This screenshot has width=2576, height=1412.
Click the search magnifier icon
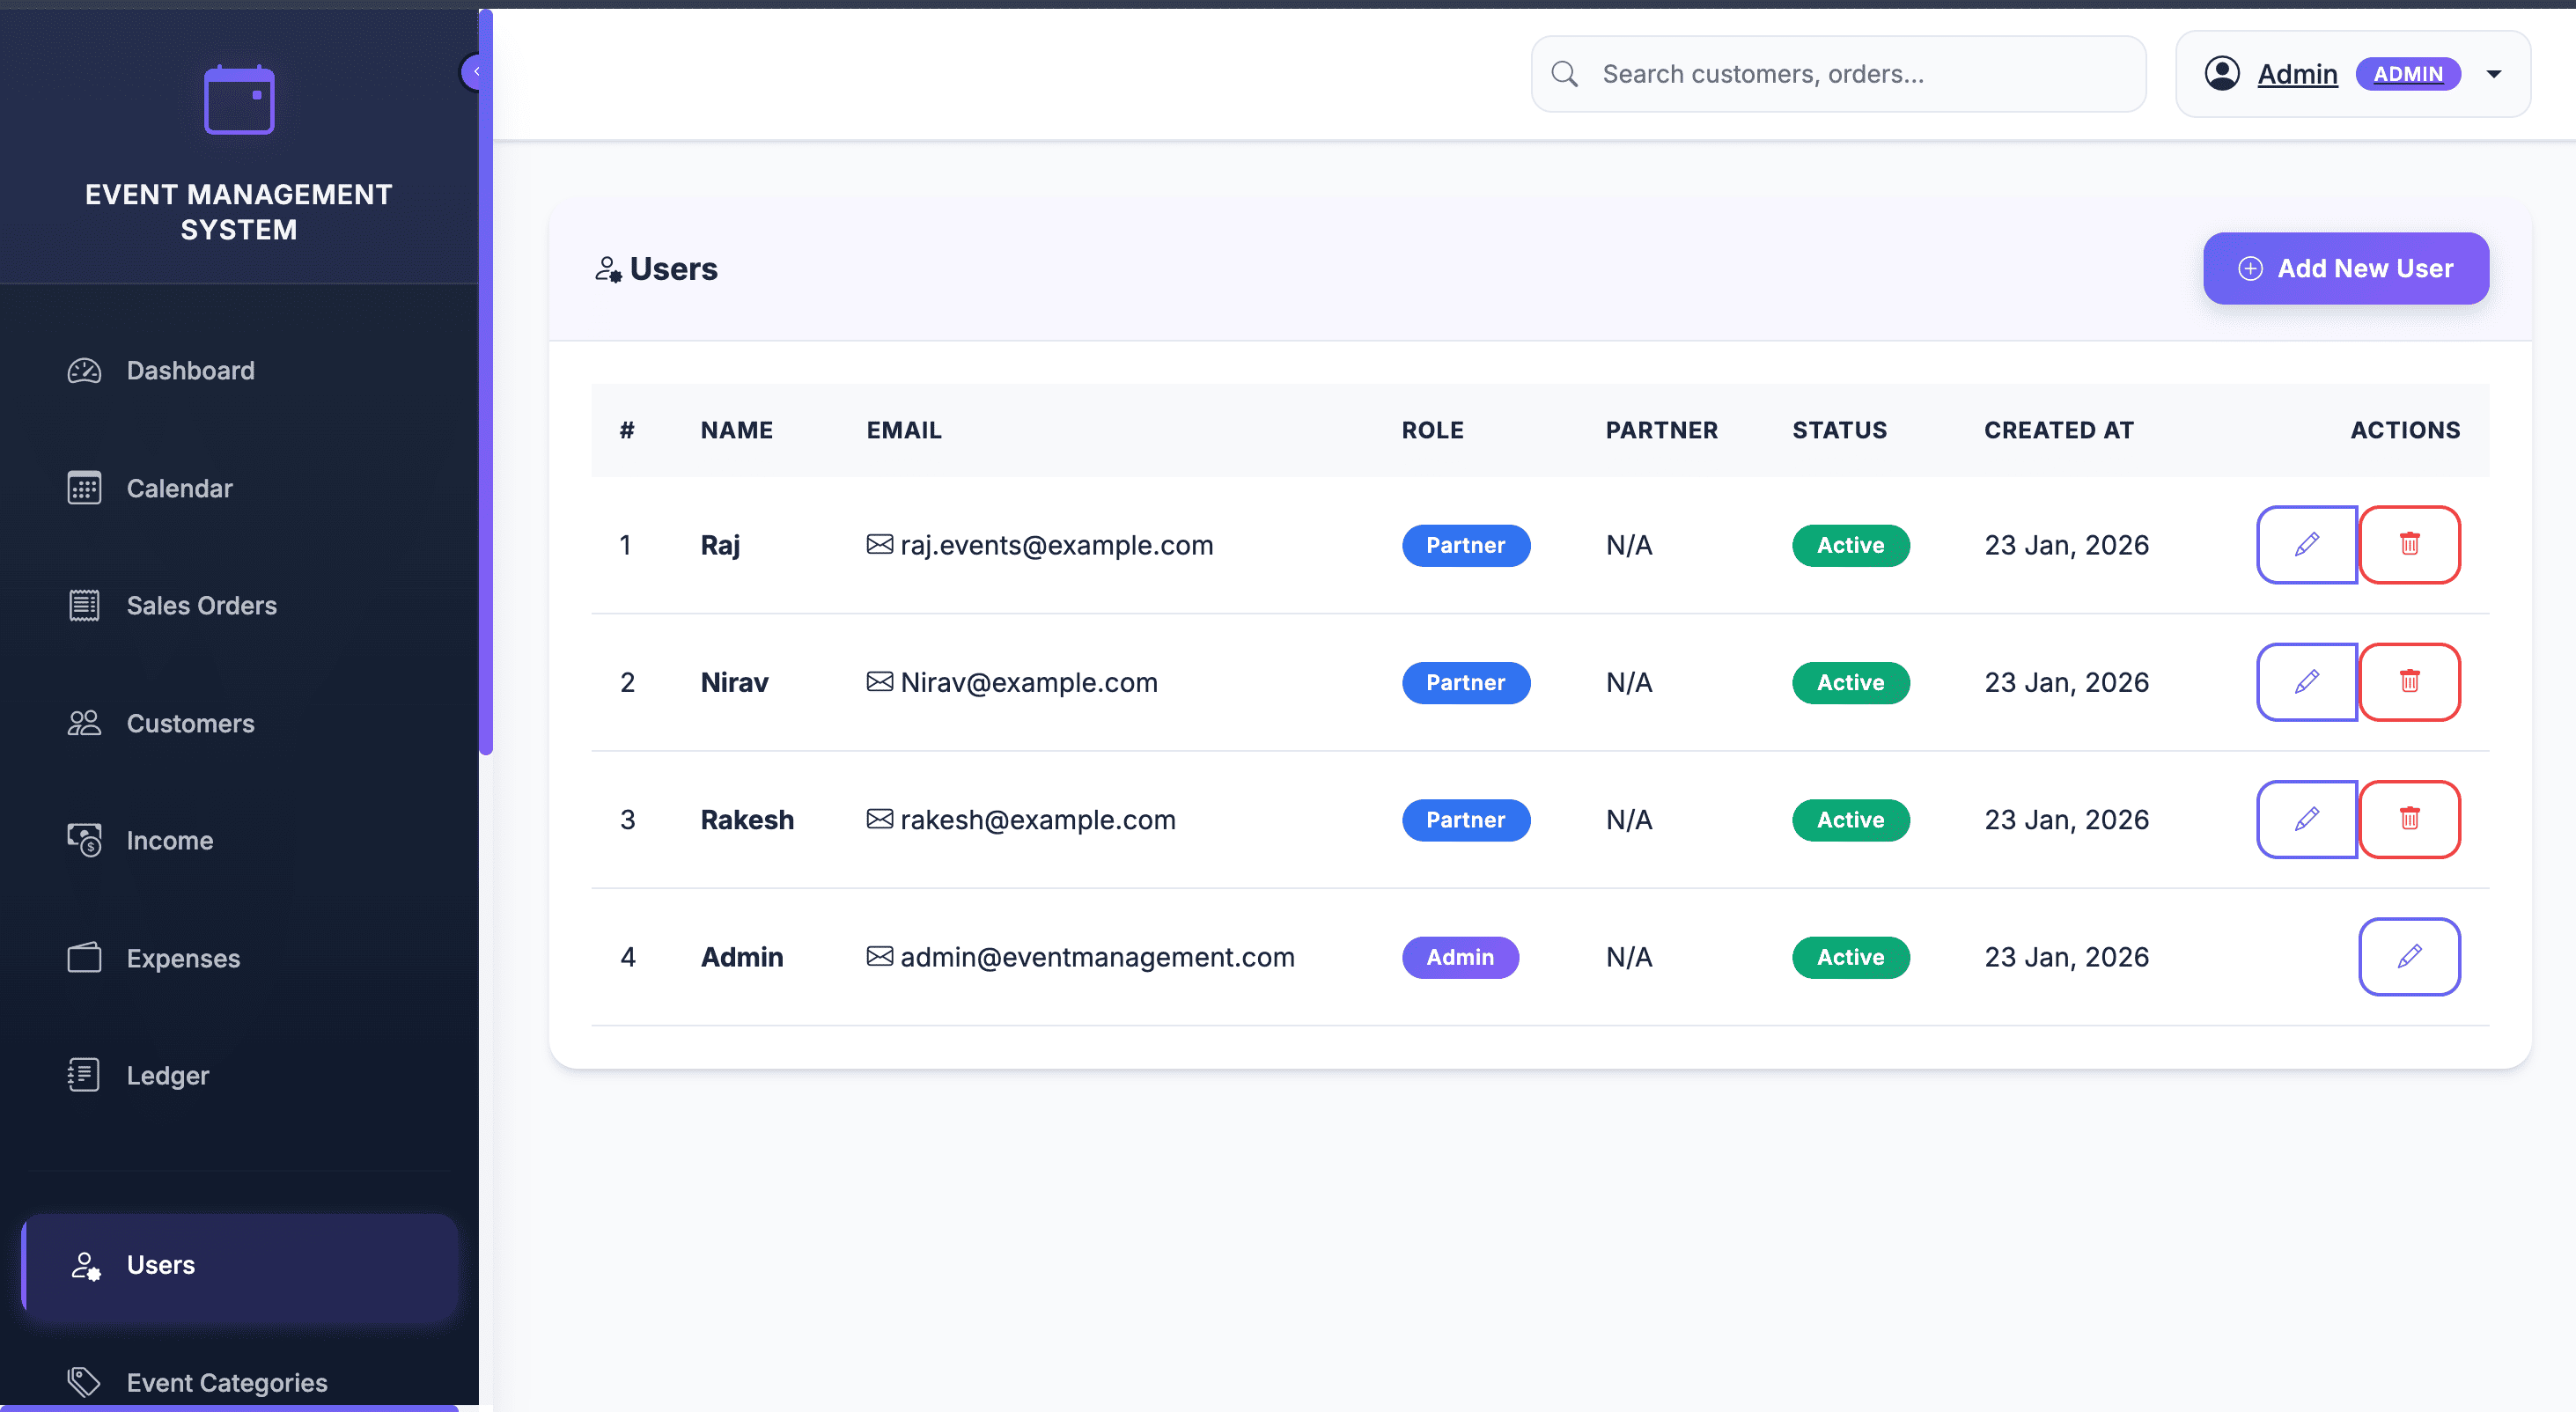click(x=1564, y=74)
